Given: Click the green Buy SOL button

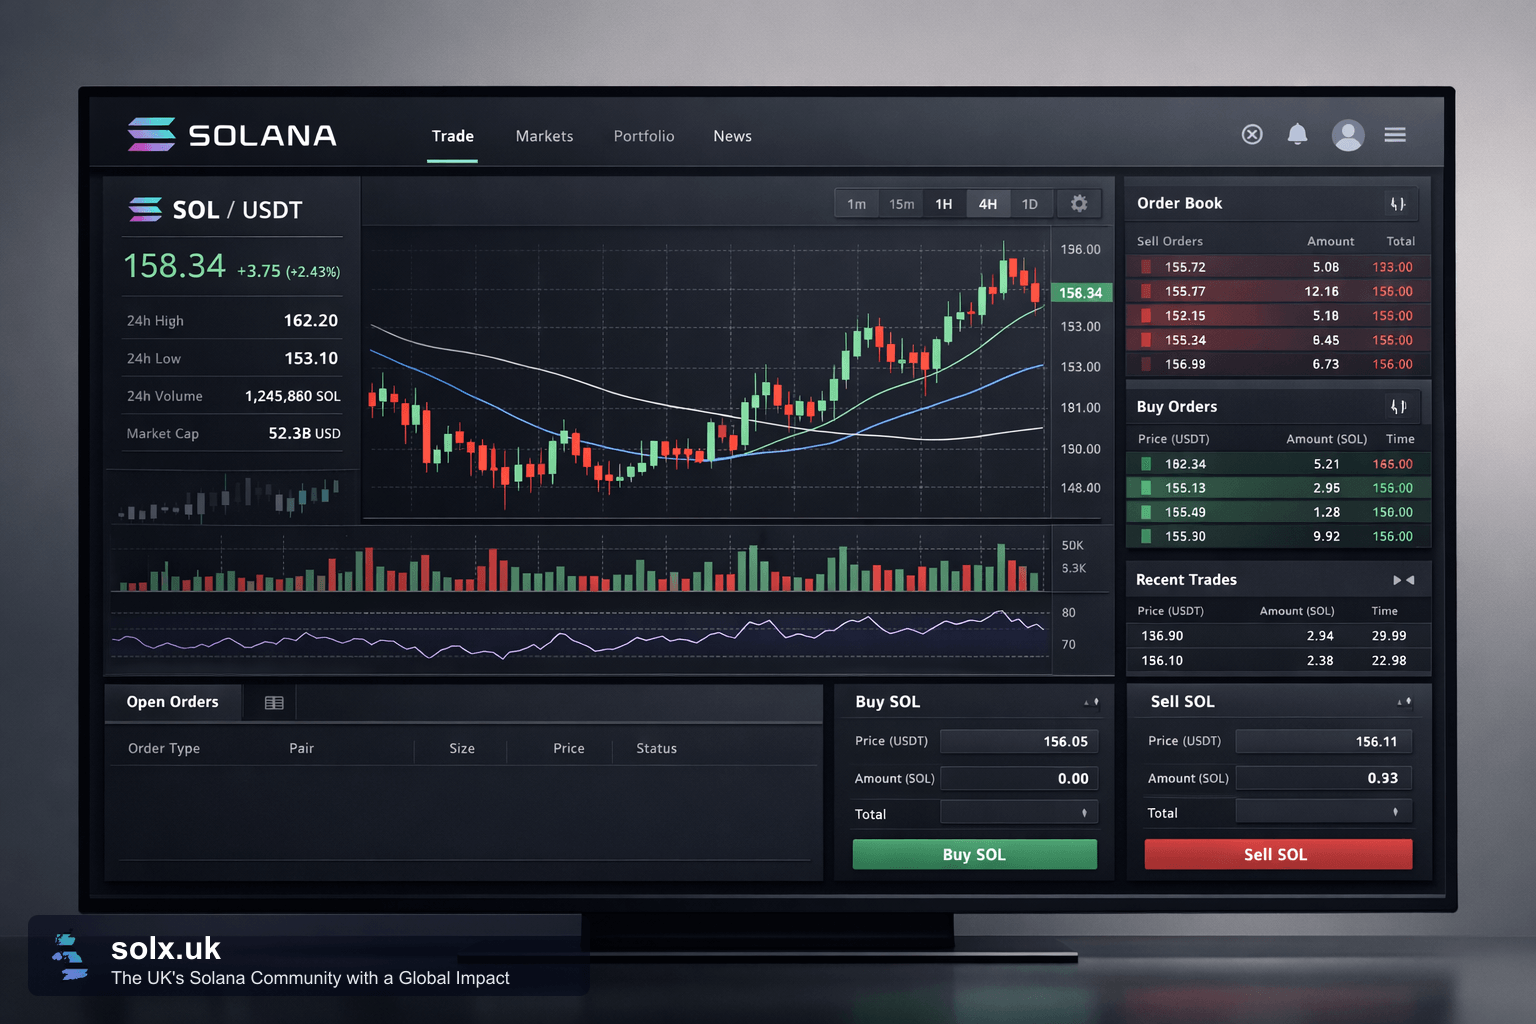Looking at the screenshot, I should [x=975, y=854].
